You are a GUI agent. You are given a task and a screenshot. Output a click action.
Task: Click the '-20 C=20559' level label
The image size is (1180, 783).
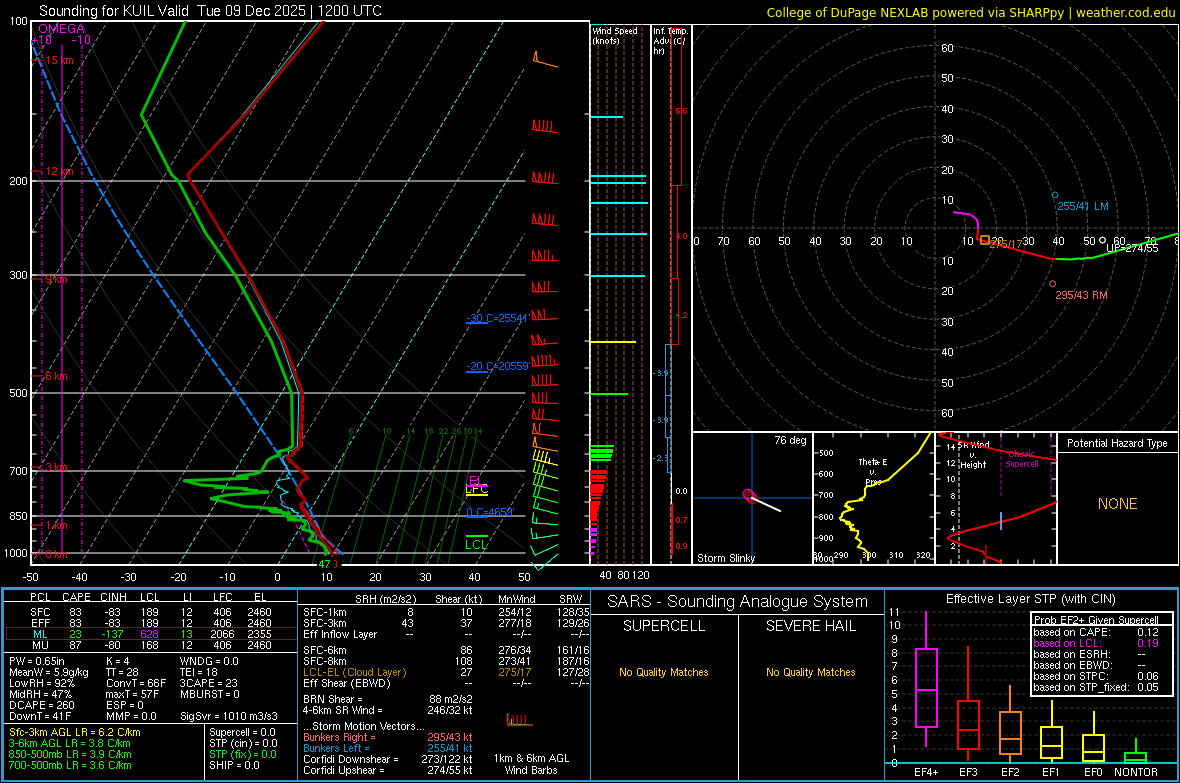498,366
